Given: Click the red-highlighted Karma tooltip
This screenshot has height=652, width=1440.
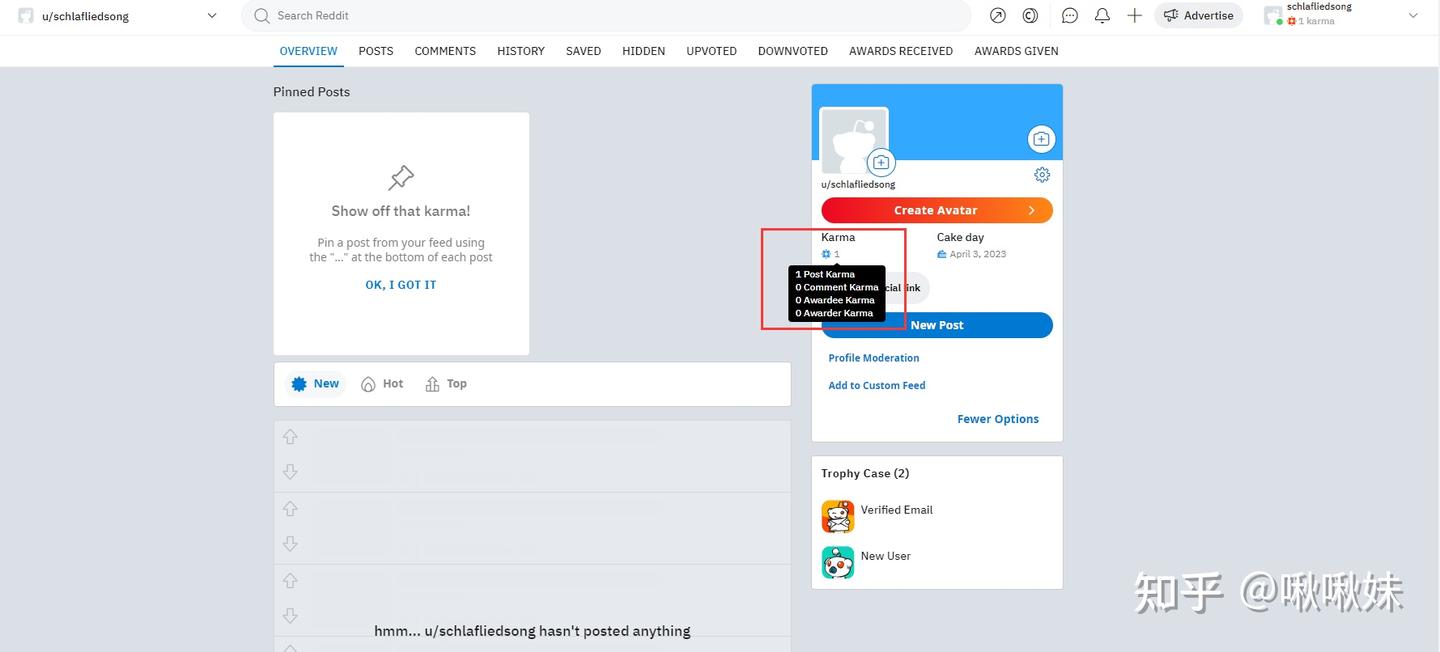Looking at the screenshot, I should (x=836, y=293).
